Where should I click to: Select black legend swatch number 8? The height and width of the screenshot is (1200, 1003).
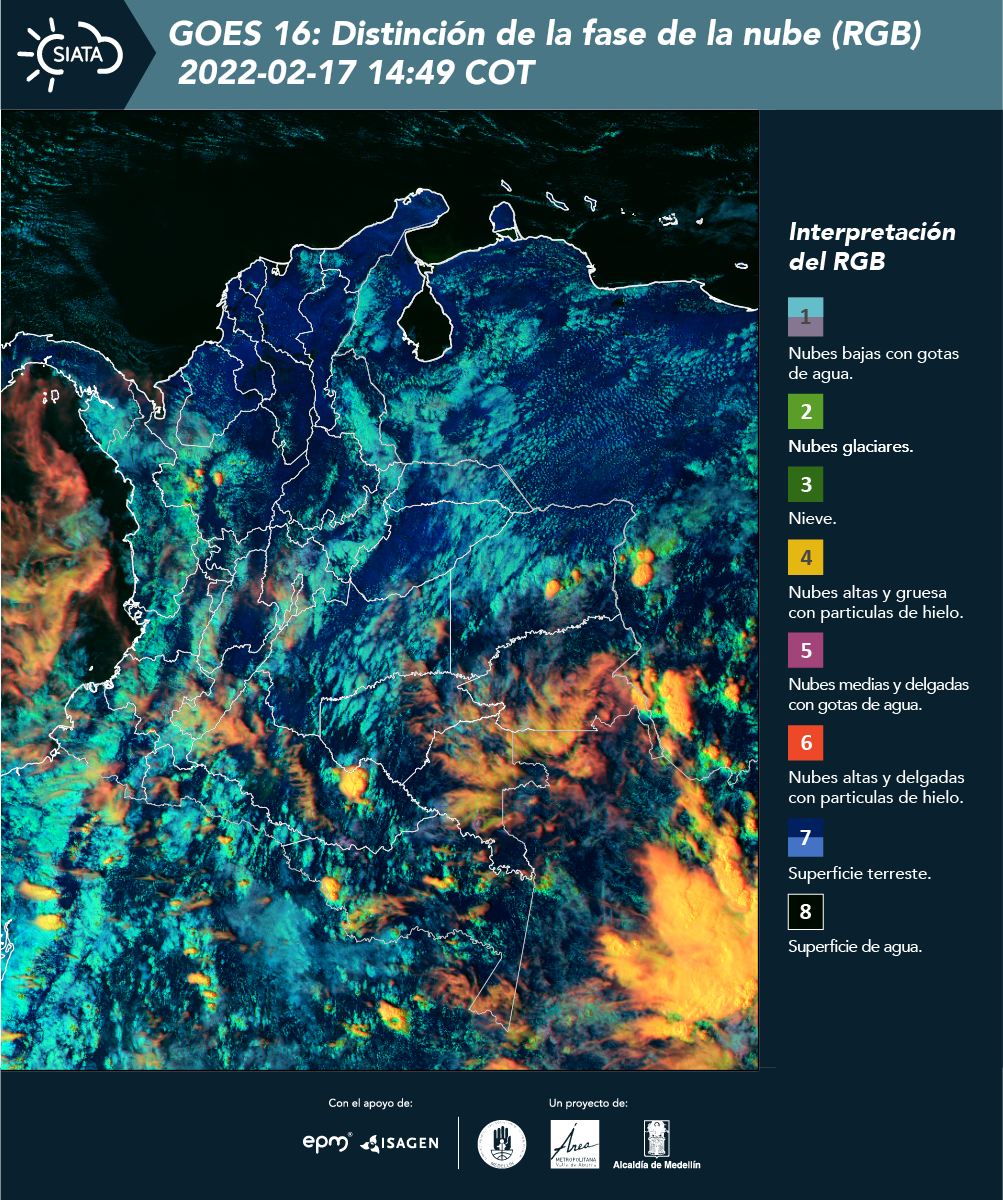805,912
